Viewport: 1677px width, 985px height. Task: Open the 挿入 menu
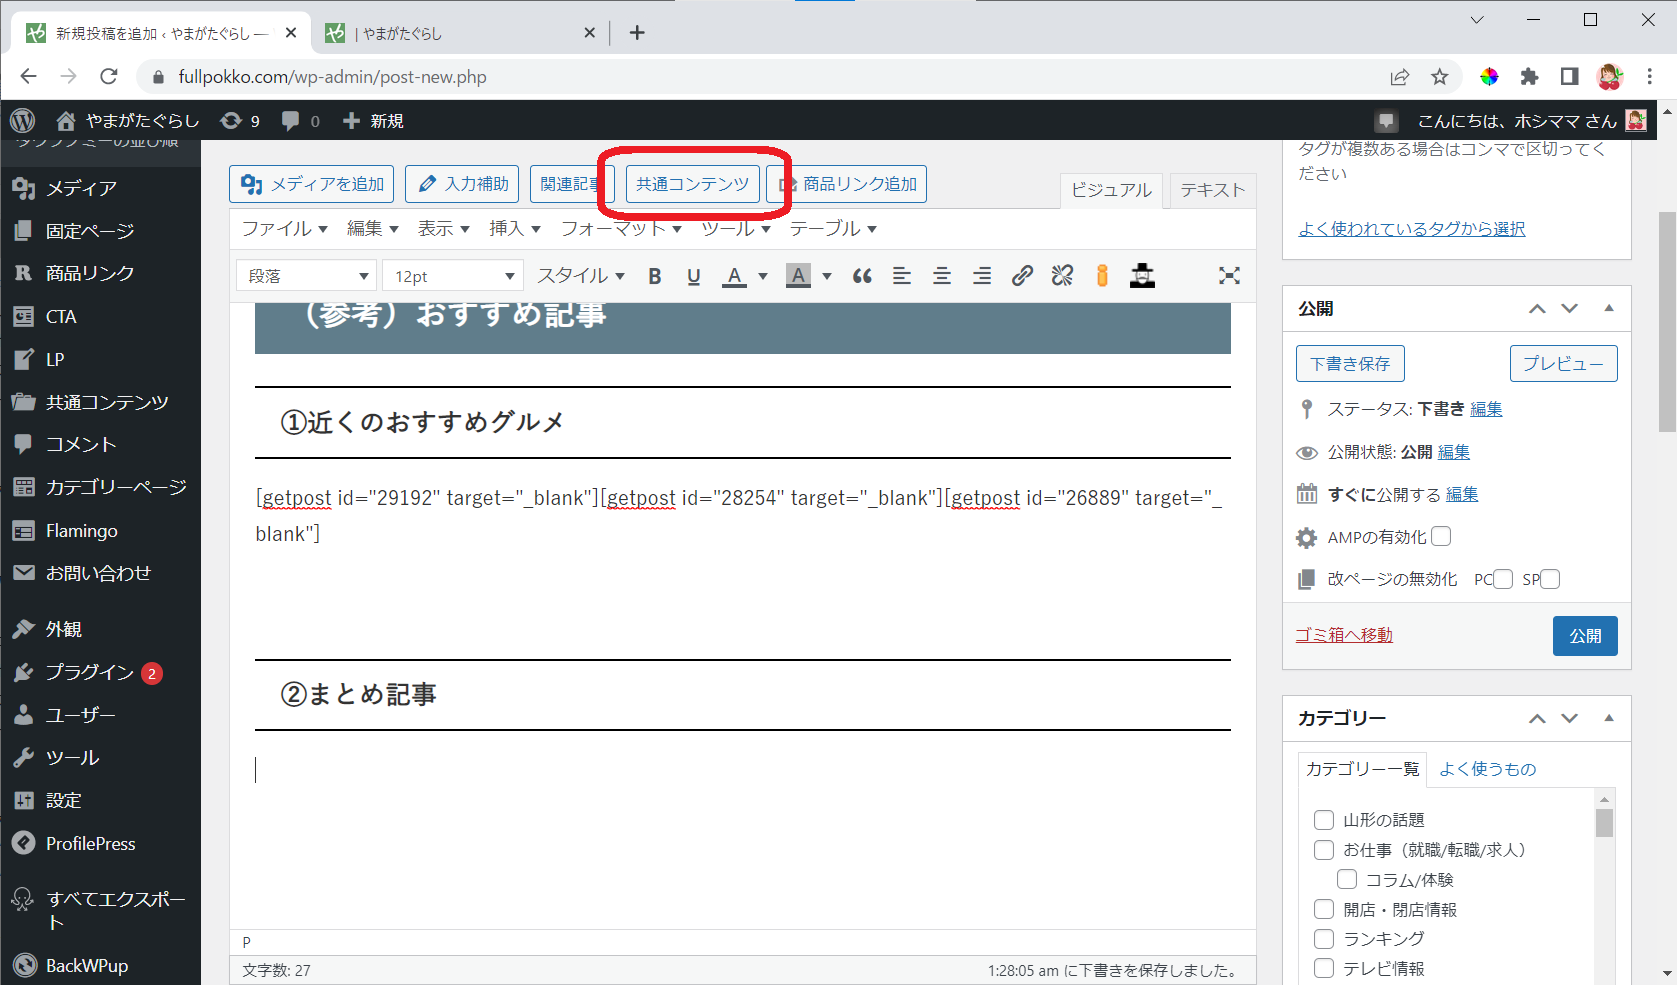click(x=514, y=229)
